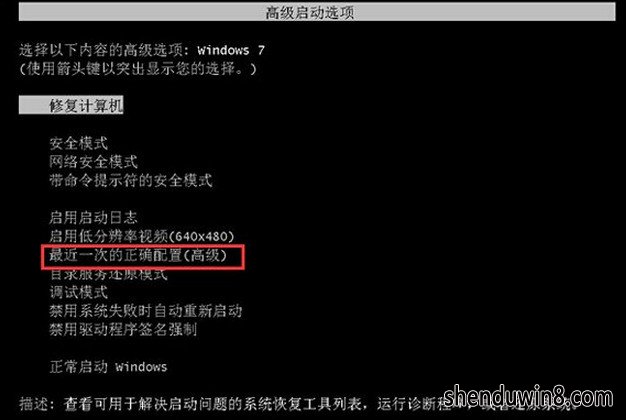This screenshot has height=420, width=626.
Task: Click the (640x480) resolution text
Action: [201, 236]
